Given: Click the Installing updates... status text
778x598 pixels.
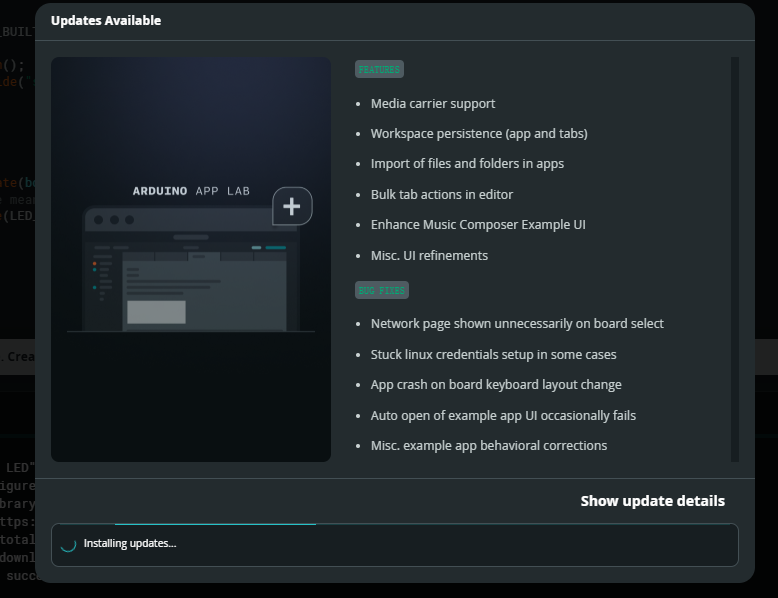Looking at the screenshot, I should (130, 543).
